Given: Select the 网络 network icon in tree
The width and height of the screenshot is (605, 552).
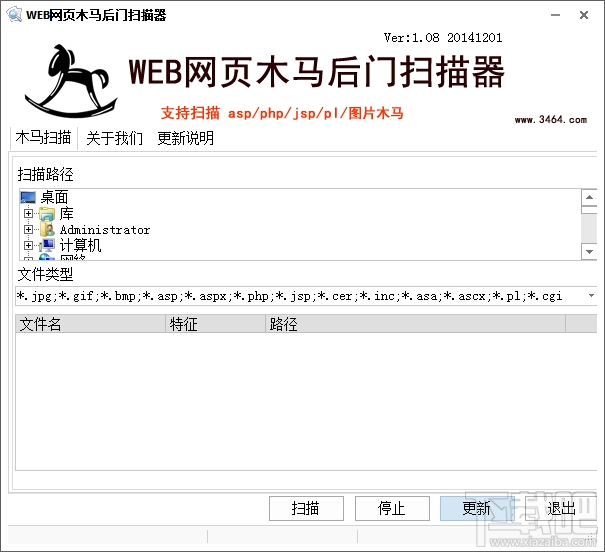Looking at the screenshot, I should (x=47, y=257).
